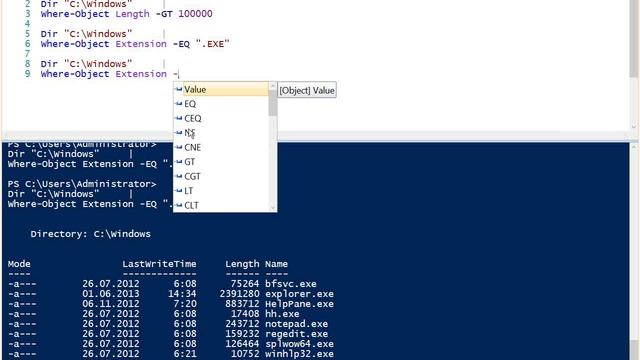
Task: Click the parameter icon beside CLT
Action: pos(178,205)
